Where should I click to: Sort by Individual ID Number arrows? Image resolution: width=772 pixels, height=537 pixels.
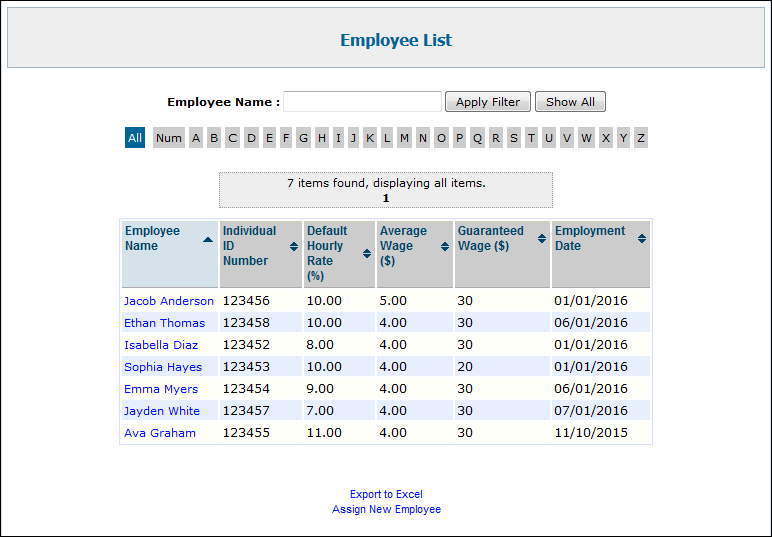(293, 247)
